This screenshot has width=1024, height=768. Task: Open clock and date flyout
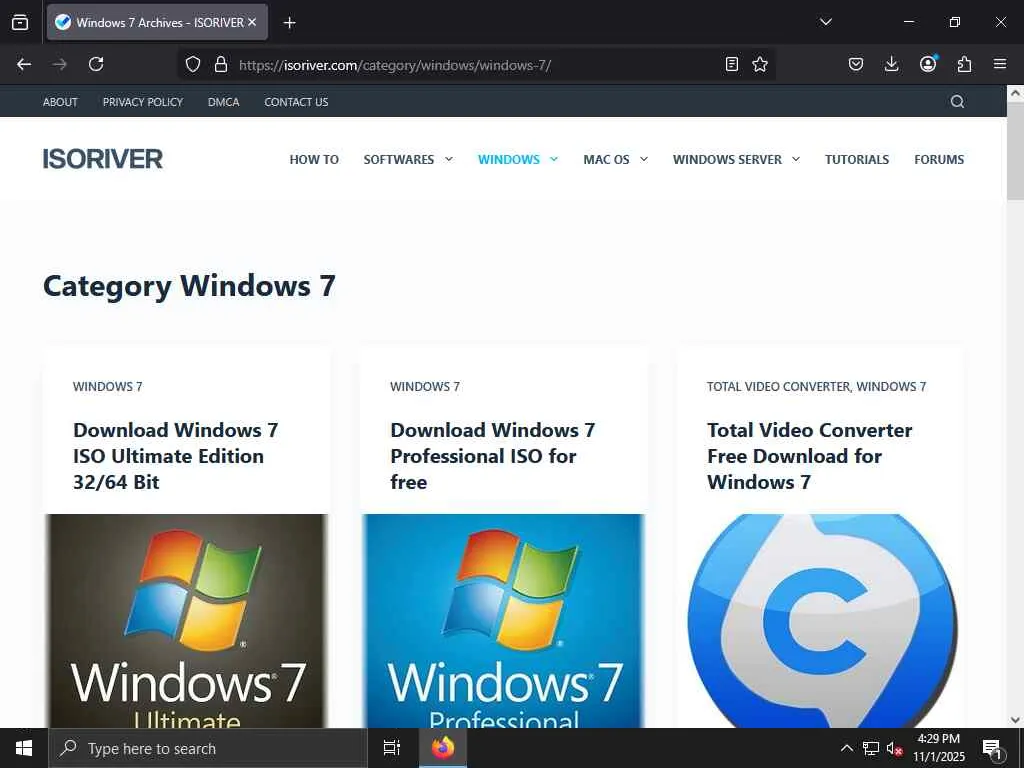point(938,748)
